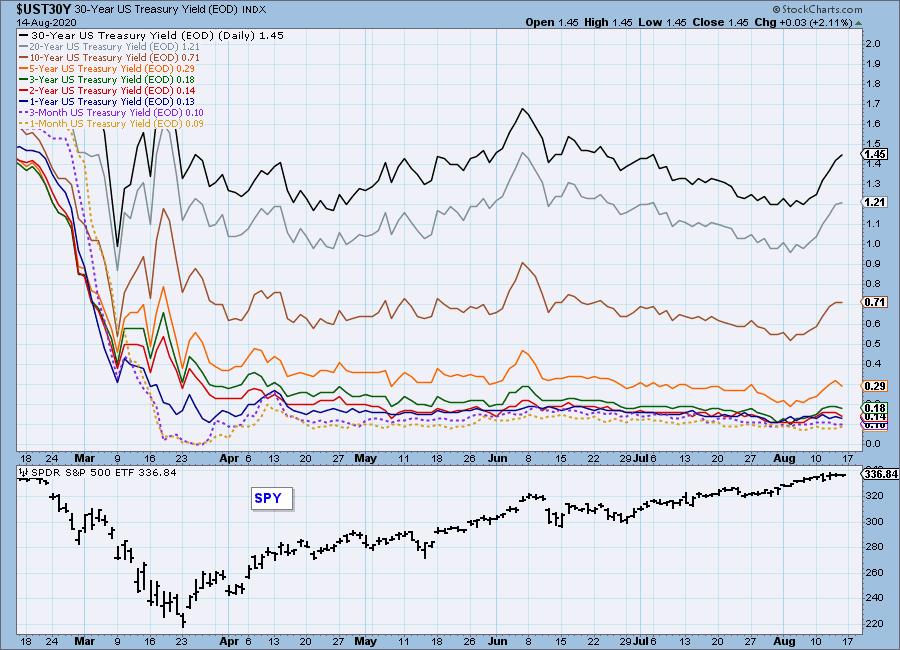Select the 10-Year US Treasury Yield legend entry
This screenshot has width=900, height=650.
pos(110,57)
